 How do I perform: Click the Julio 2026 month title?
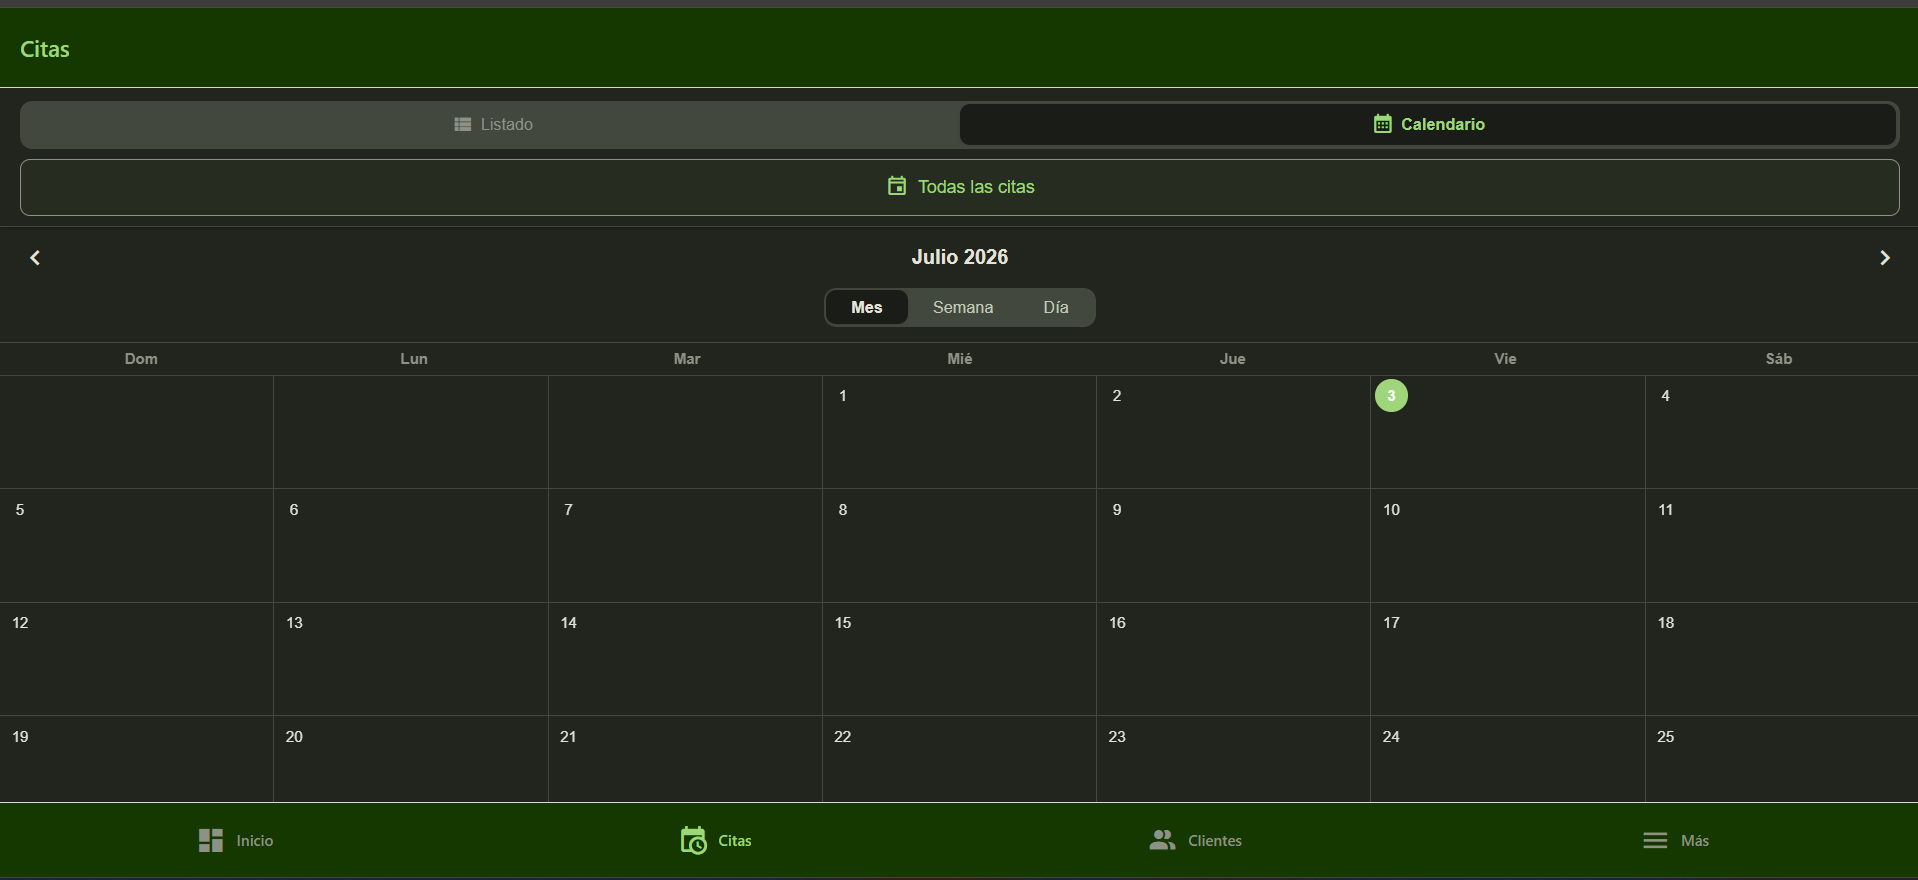click(x=960, y=257)
